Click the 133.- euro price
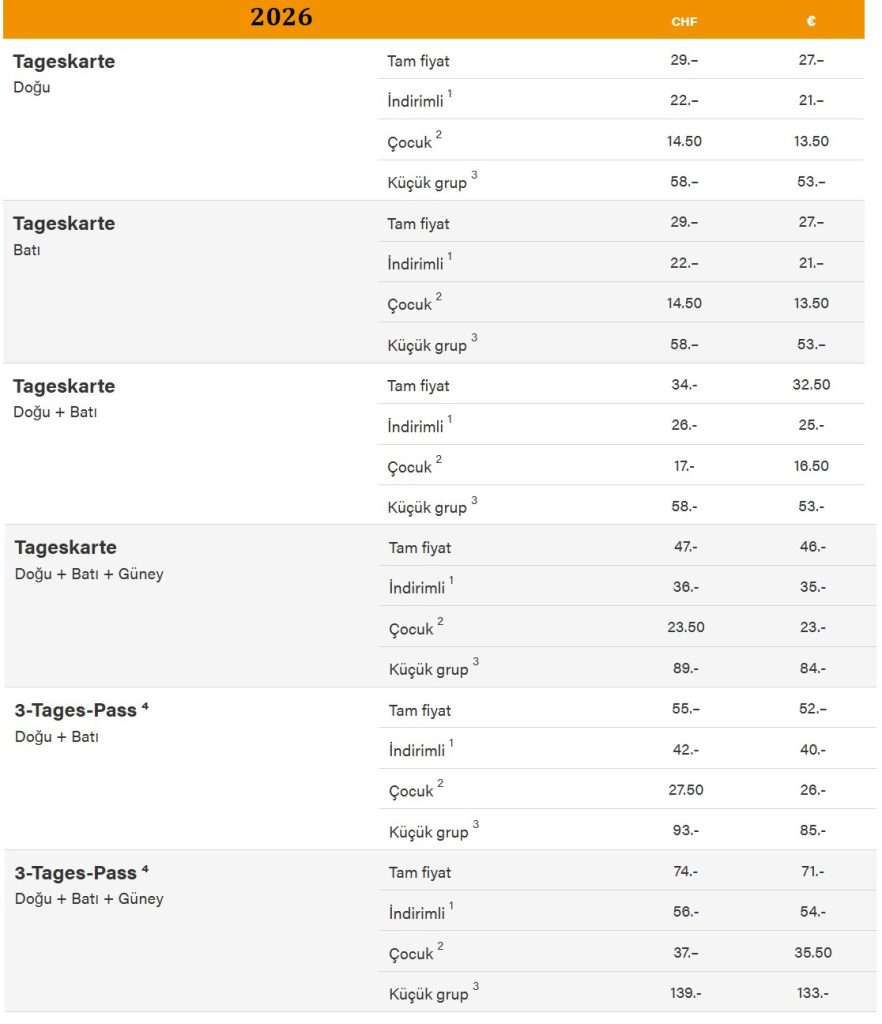The height and width of the screenshot is (1024, 882). pyautogui.click(x=812, y=993)
